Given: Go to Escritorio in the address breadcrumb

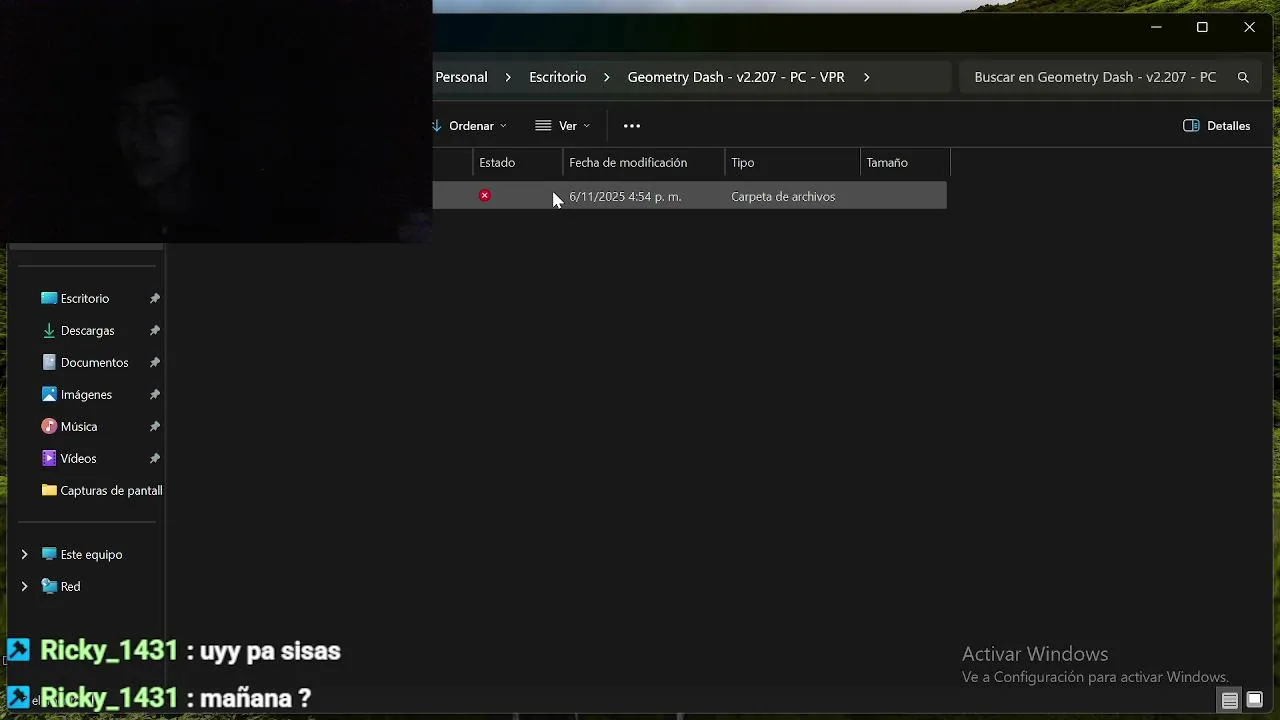Looking at the screenshot, I should click(558, 77).
